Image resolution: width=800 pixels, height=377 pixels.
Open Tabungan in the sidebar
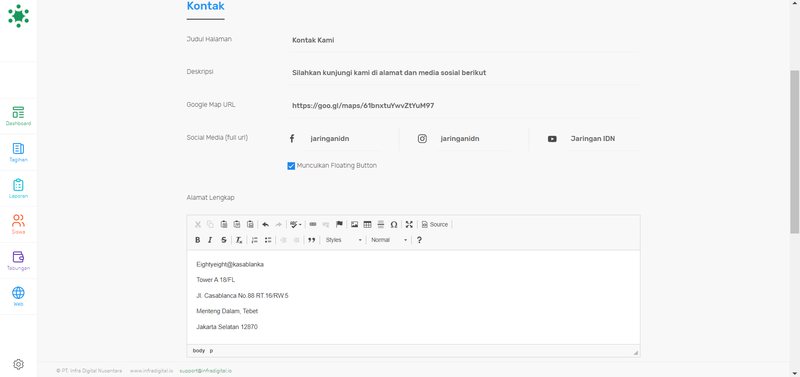(x=18, y=261)
